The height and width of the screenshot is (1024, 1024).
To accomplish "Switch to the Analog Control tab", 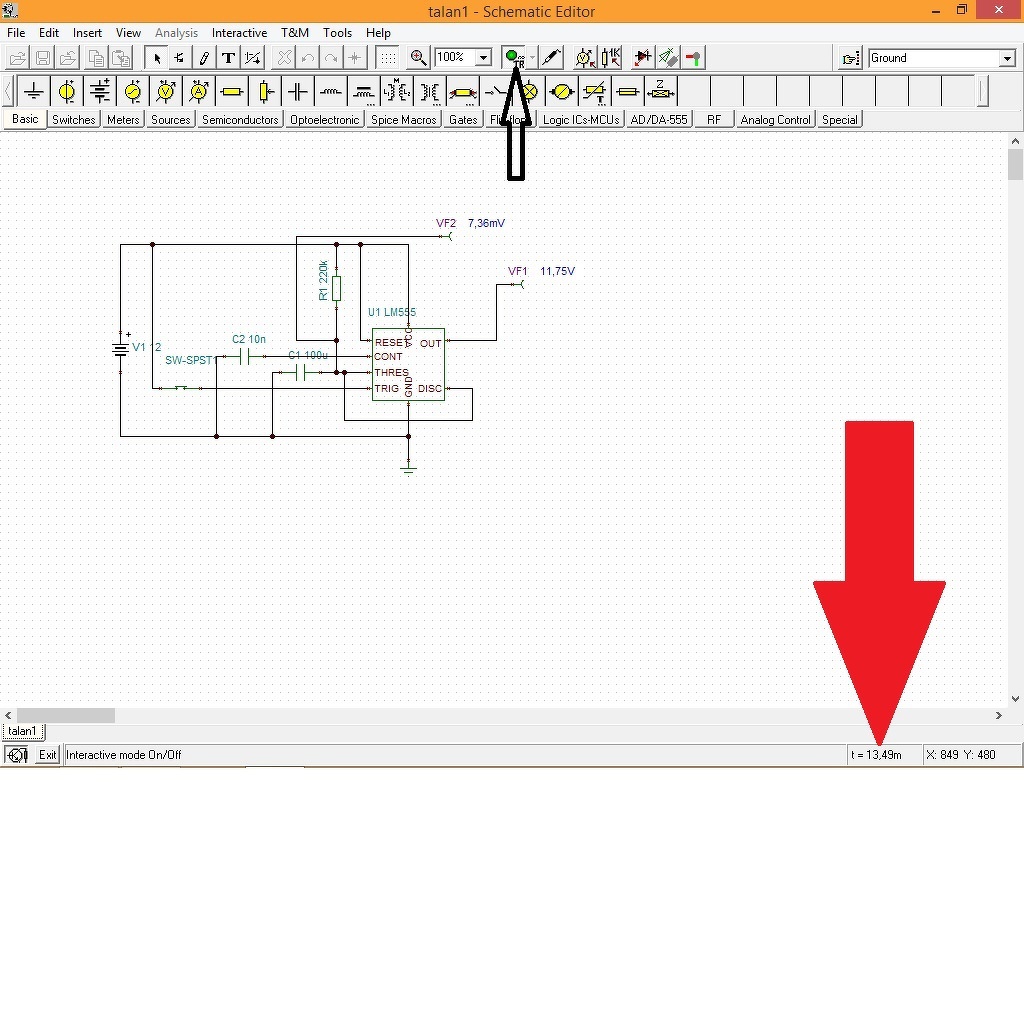I will (775, 120).
